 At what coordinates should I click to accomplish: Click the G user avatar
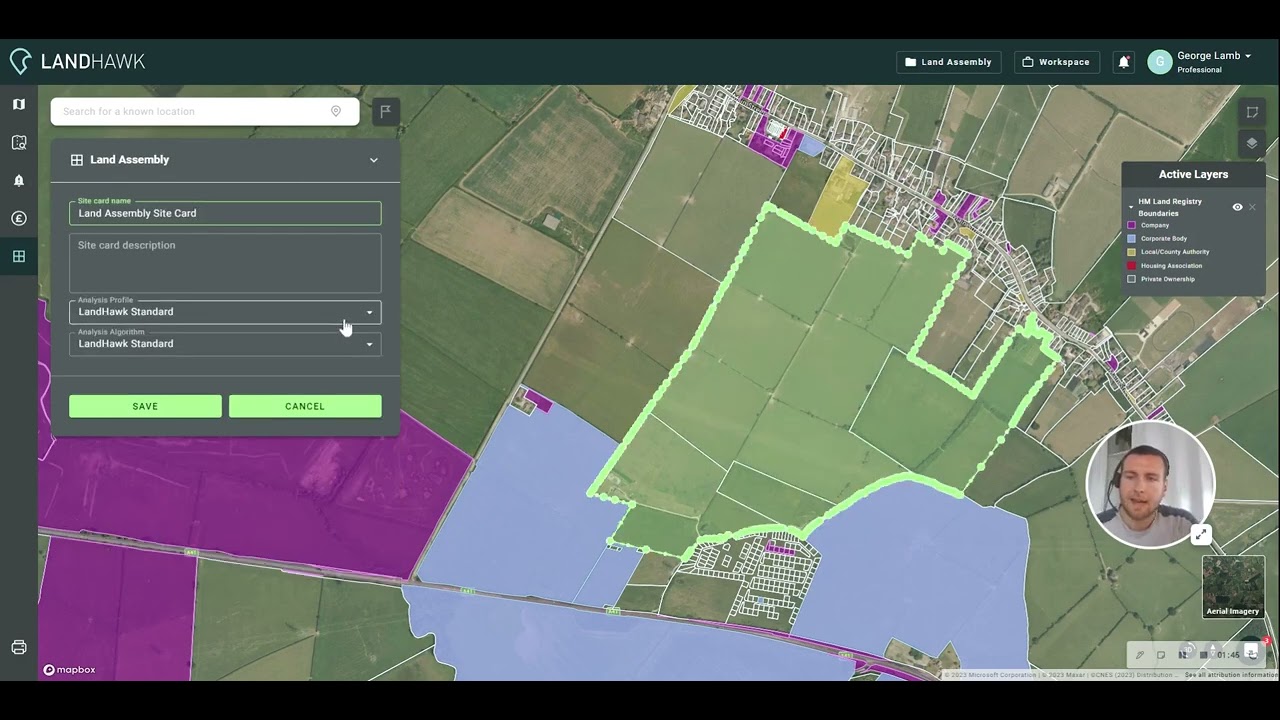(1159, 62)
